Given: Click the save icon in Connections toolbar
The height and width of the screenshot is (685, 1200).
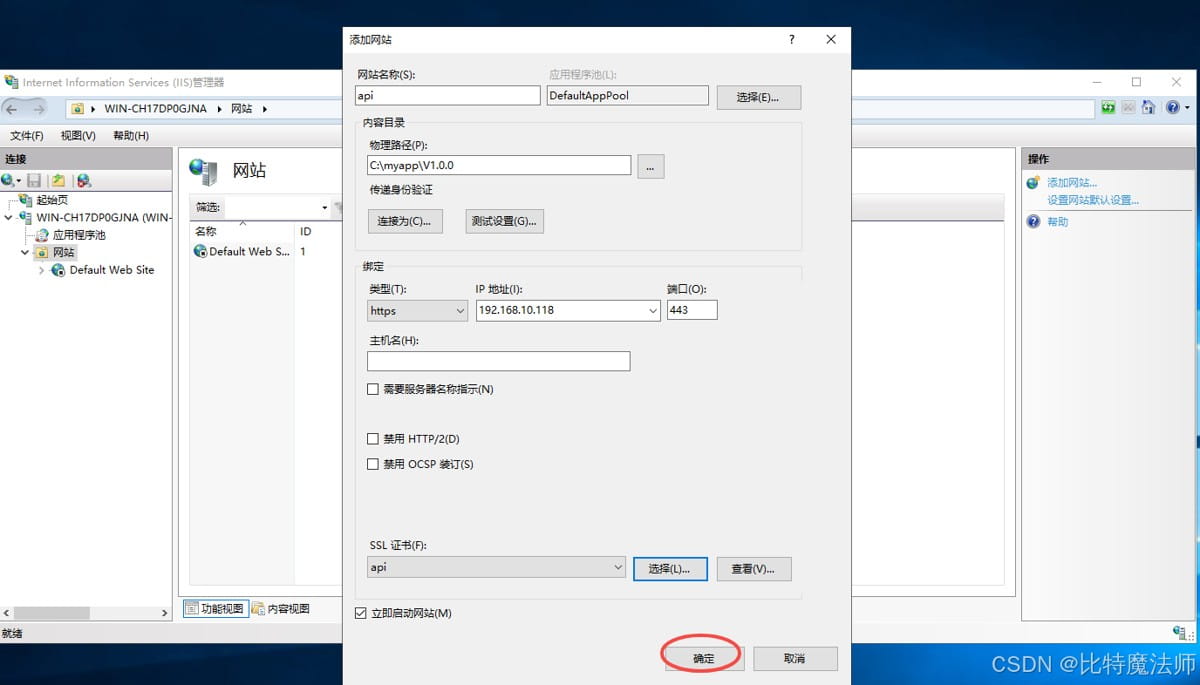Looking at the screenshot, I should 34,180.
